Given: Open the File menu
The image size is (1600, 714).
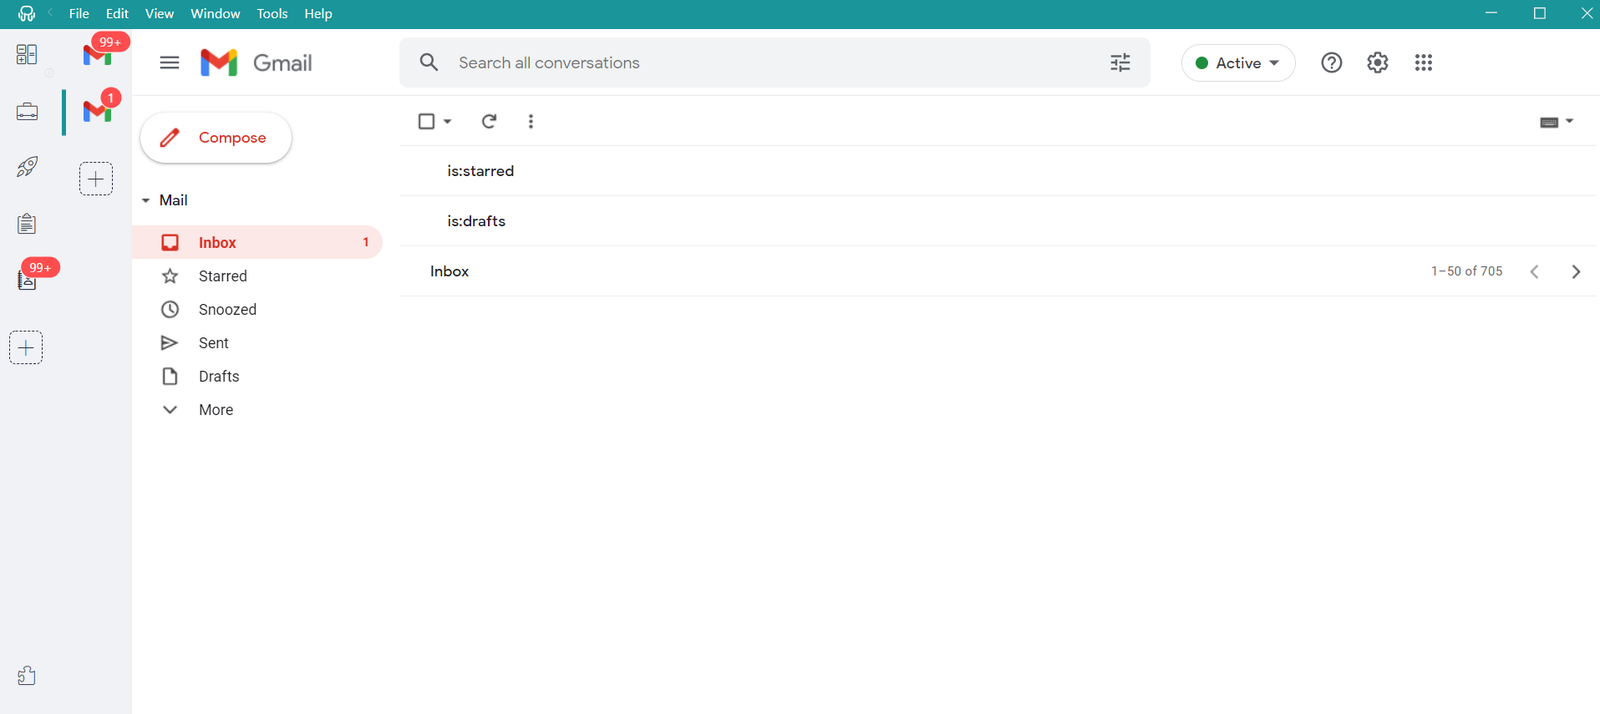Looking at the screenshot, I should coord(79,13).
